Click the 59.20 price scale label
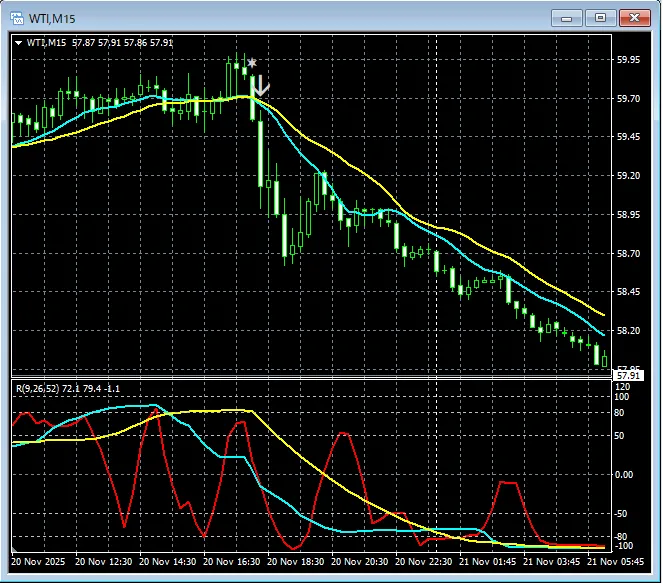Screen dimensions: 663x583 (629, 175)
